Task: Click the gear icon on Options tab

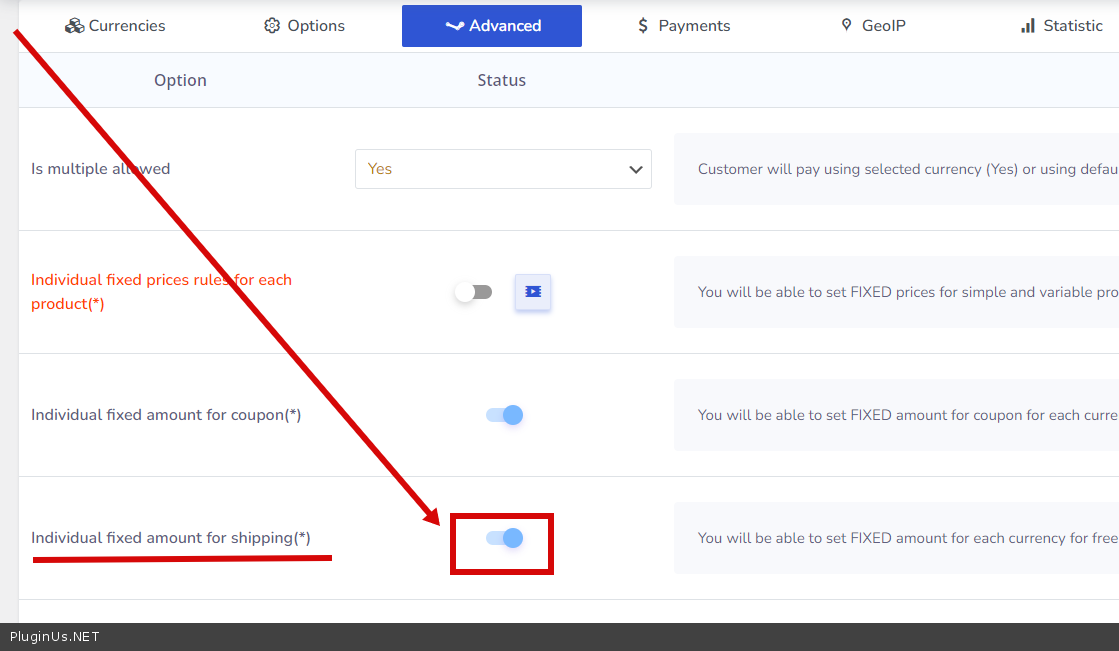Action: pos(272,26)
